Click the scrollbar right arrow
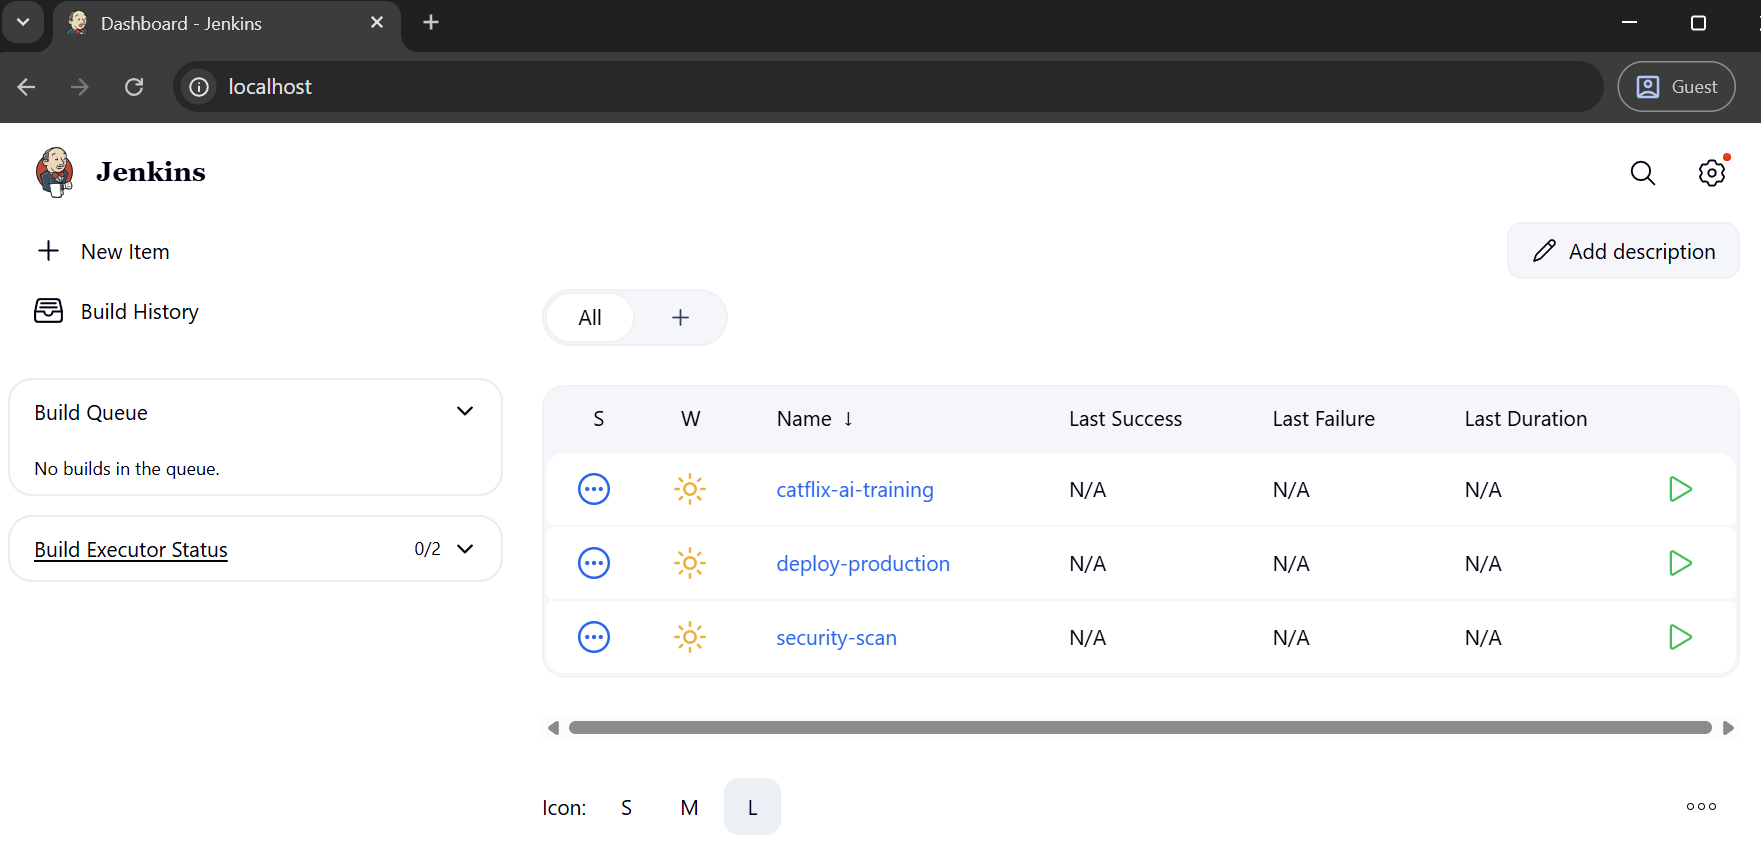Image resolution: width=1761 pixels, height=856 pixels. coord(1727,728)
